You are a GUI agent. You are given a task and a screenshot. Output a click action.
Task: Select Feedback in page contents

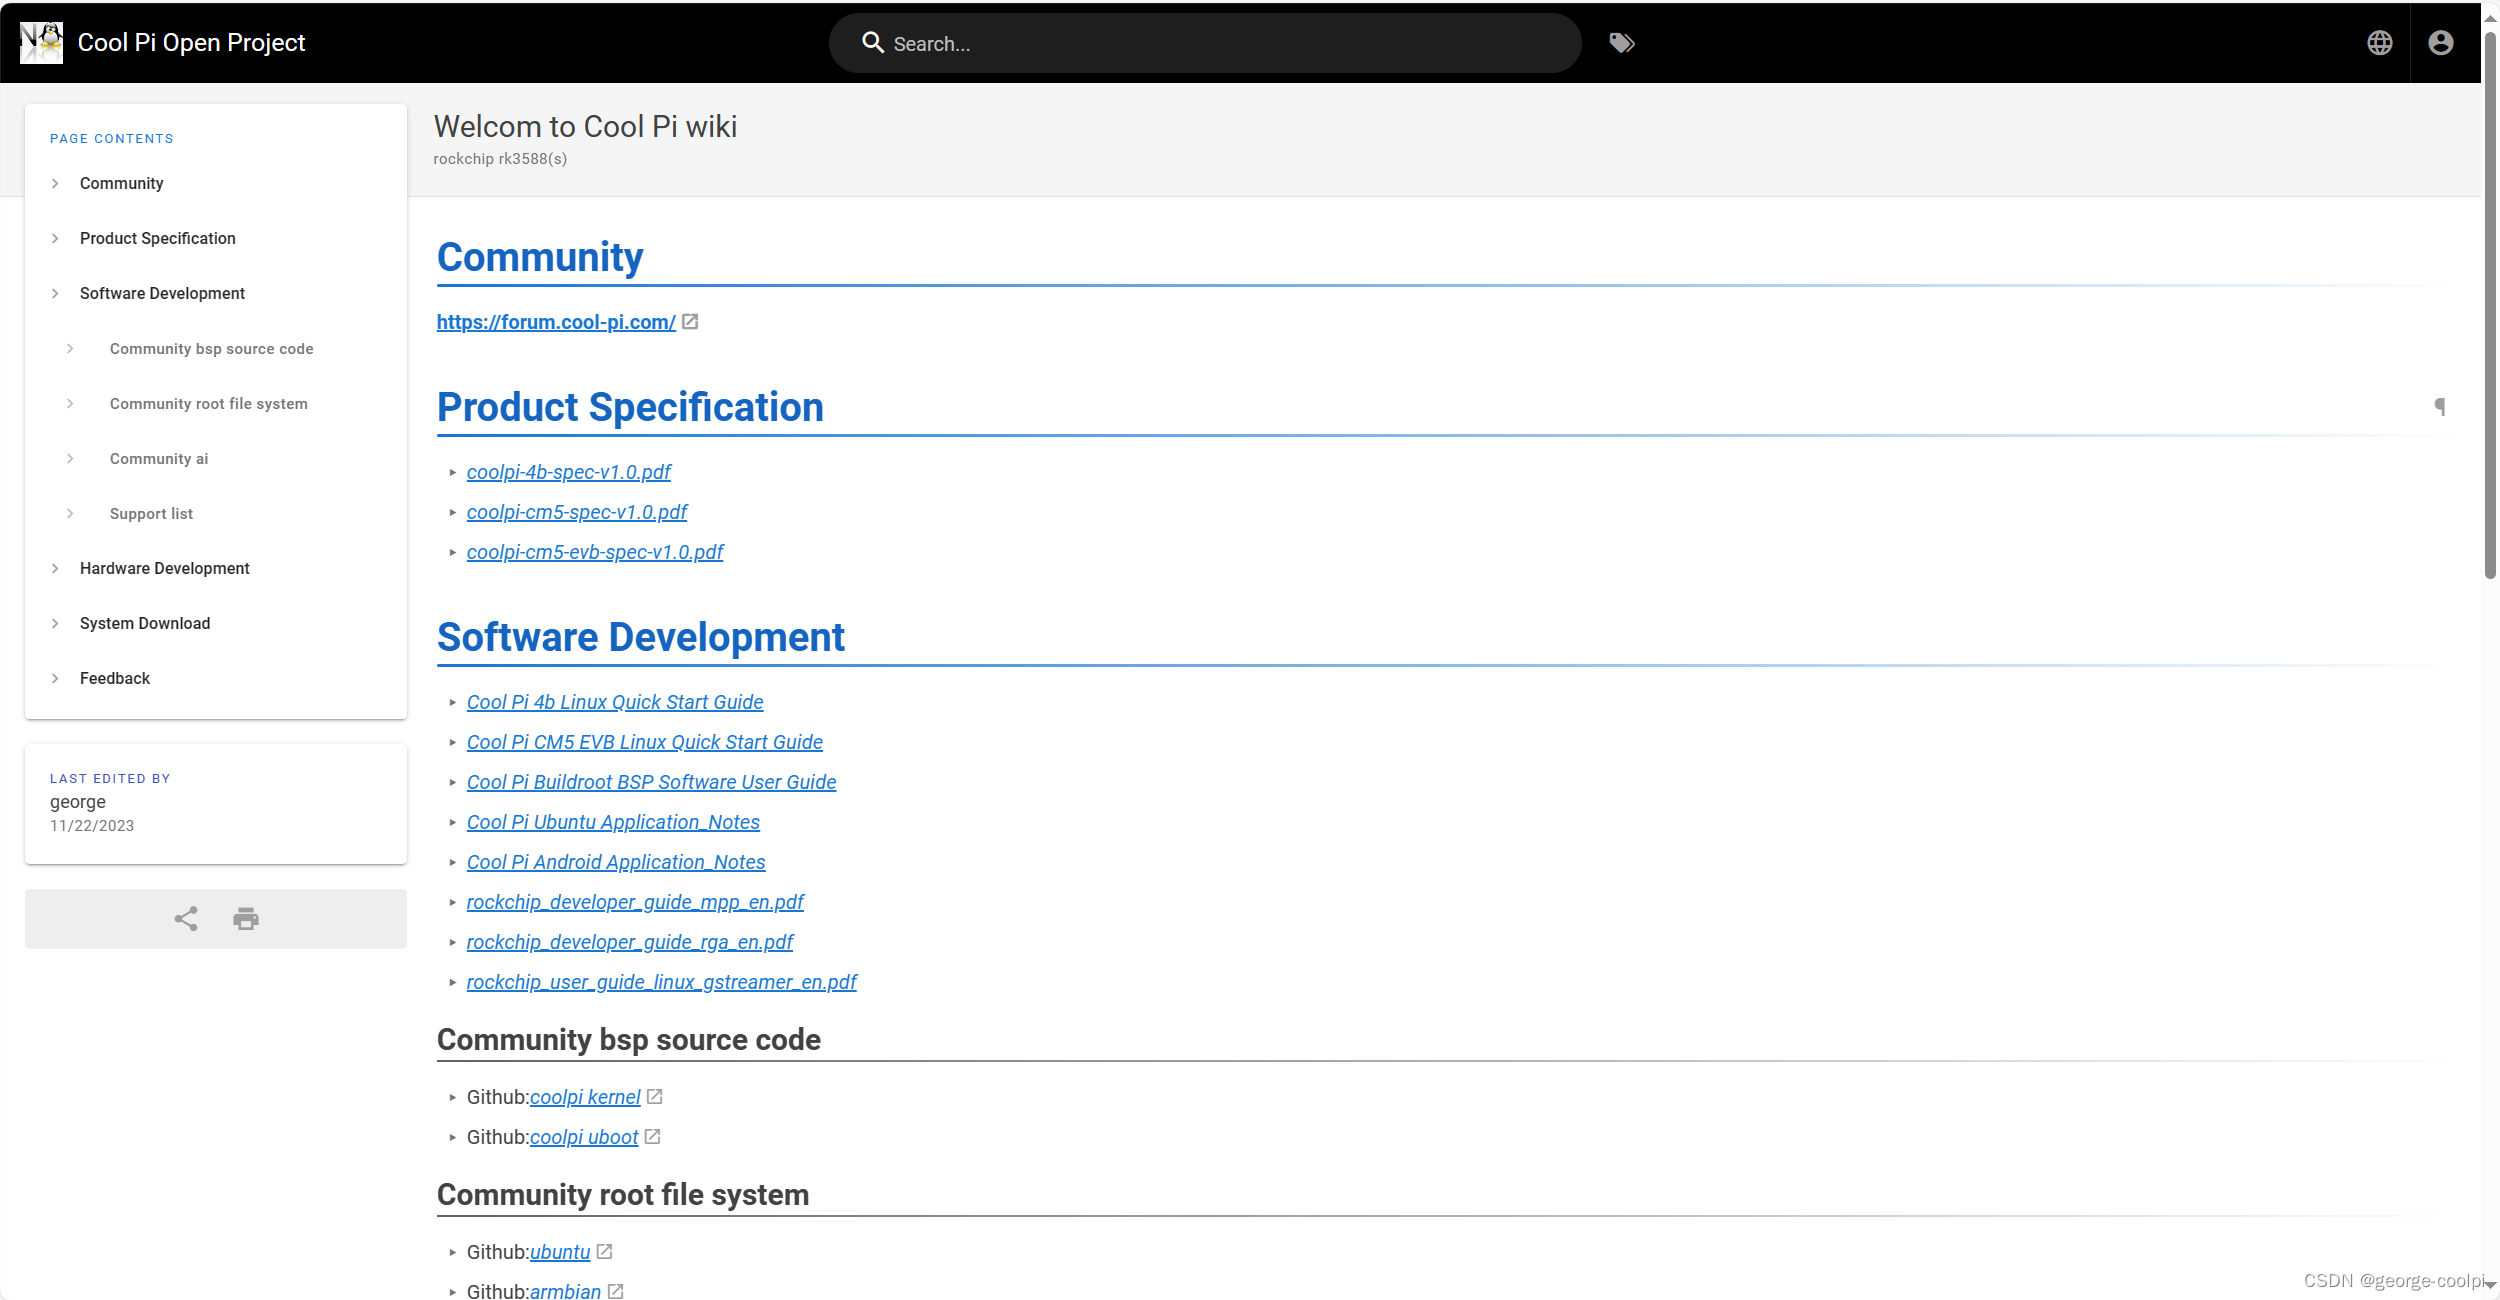tap(115, 679)
